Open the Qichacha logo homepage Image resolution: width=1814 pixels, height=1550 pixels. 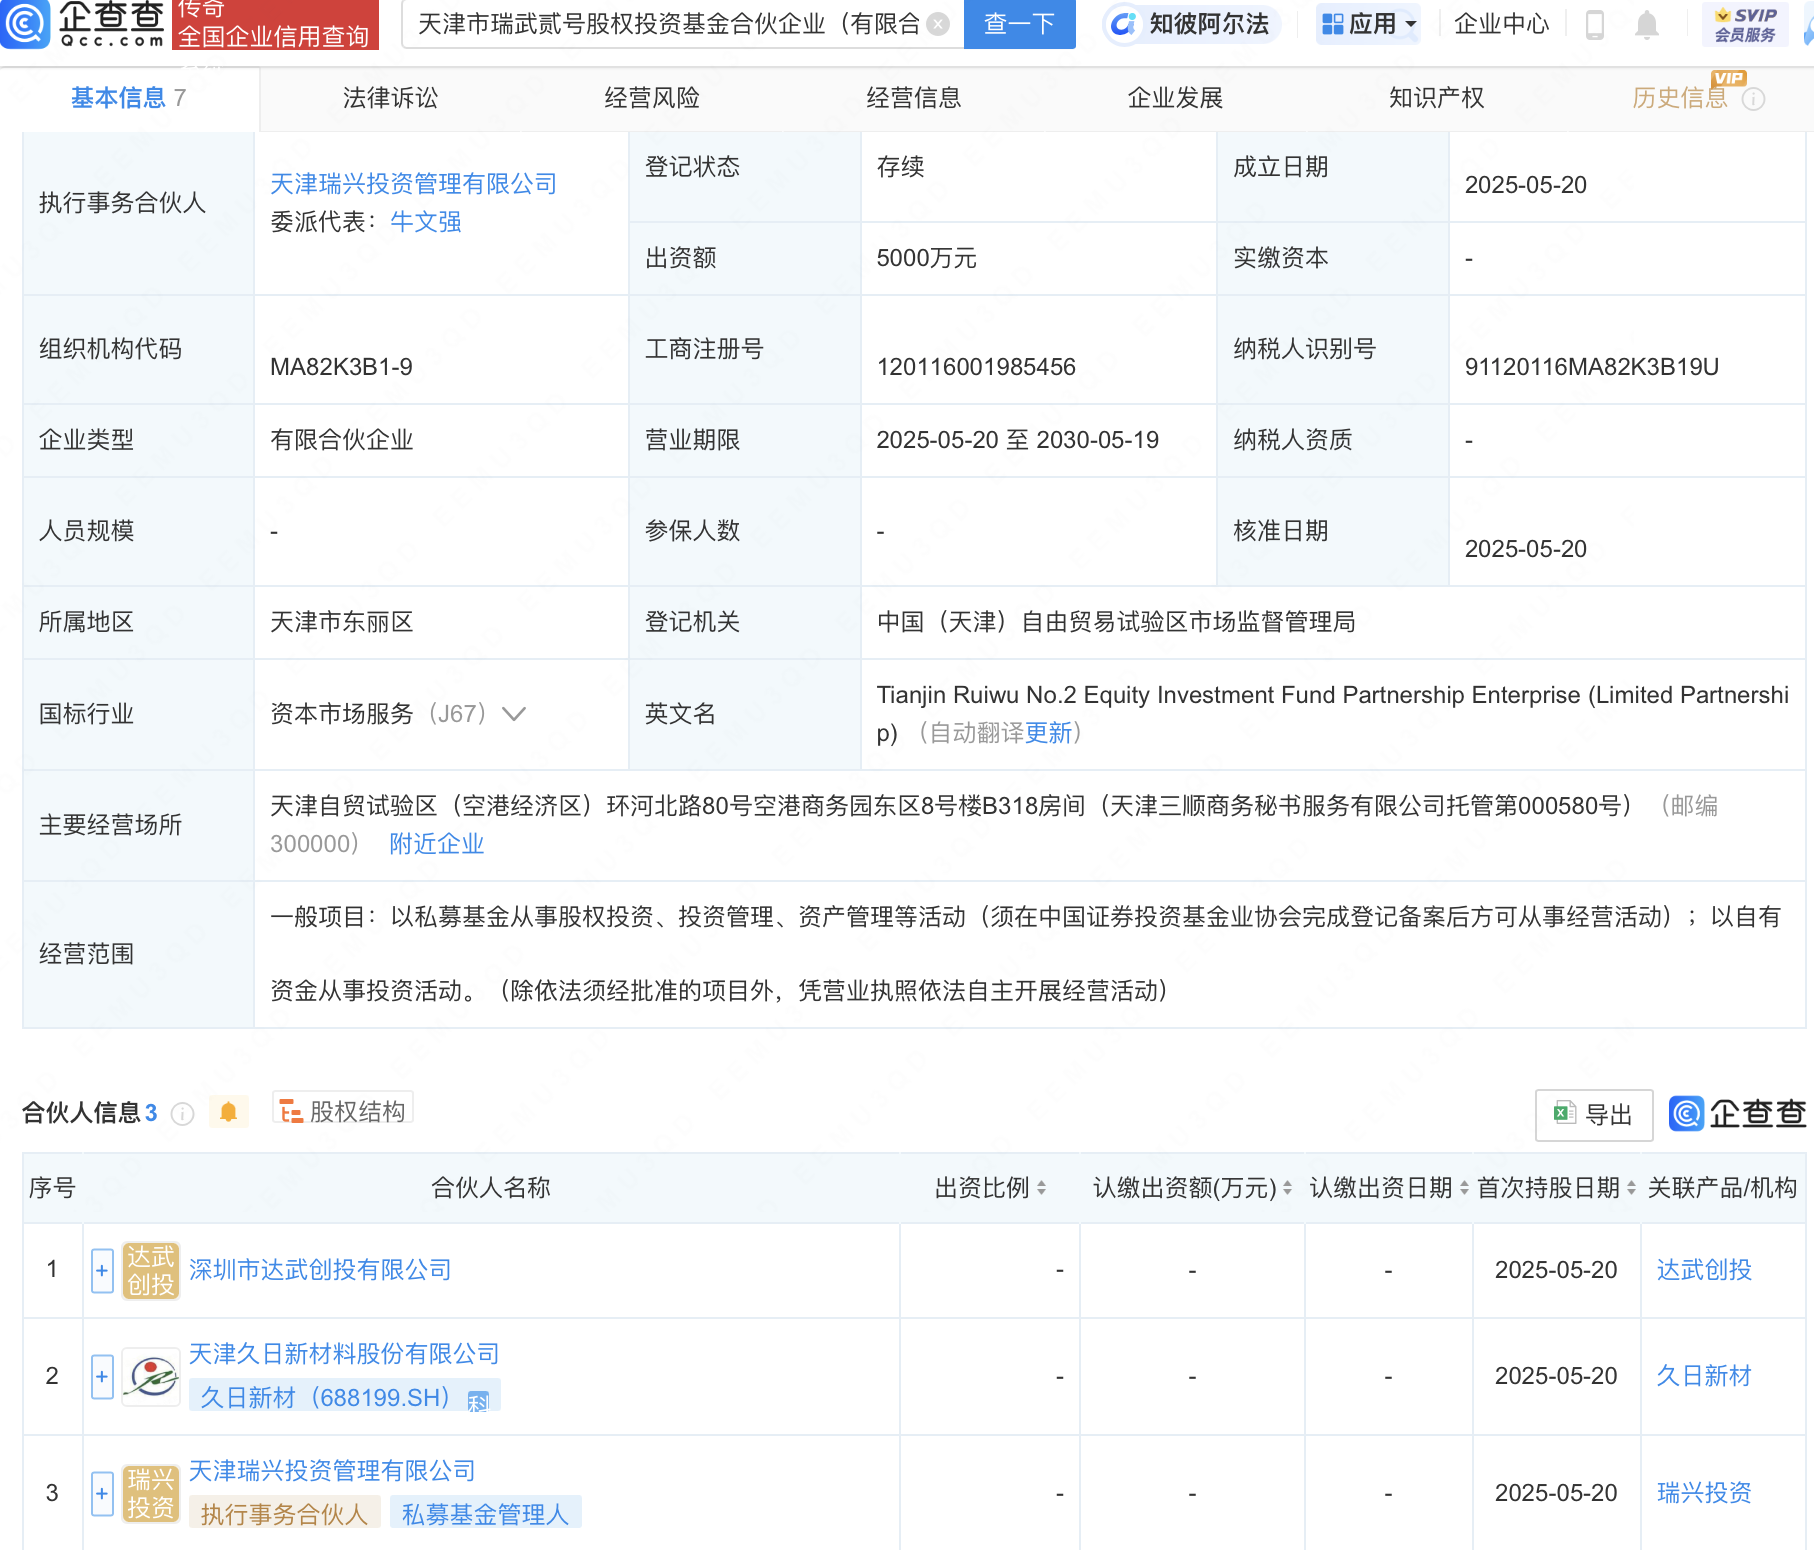83,24
